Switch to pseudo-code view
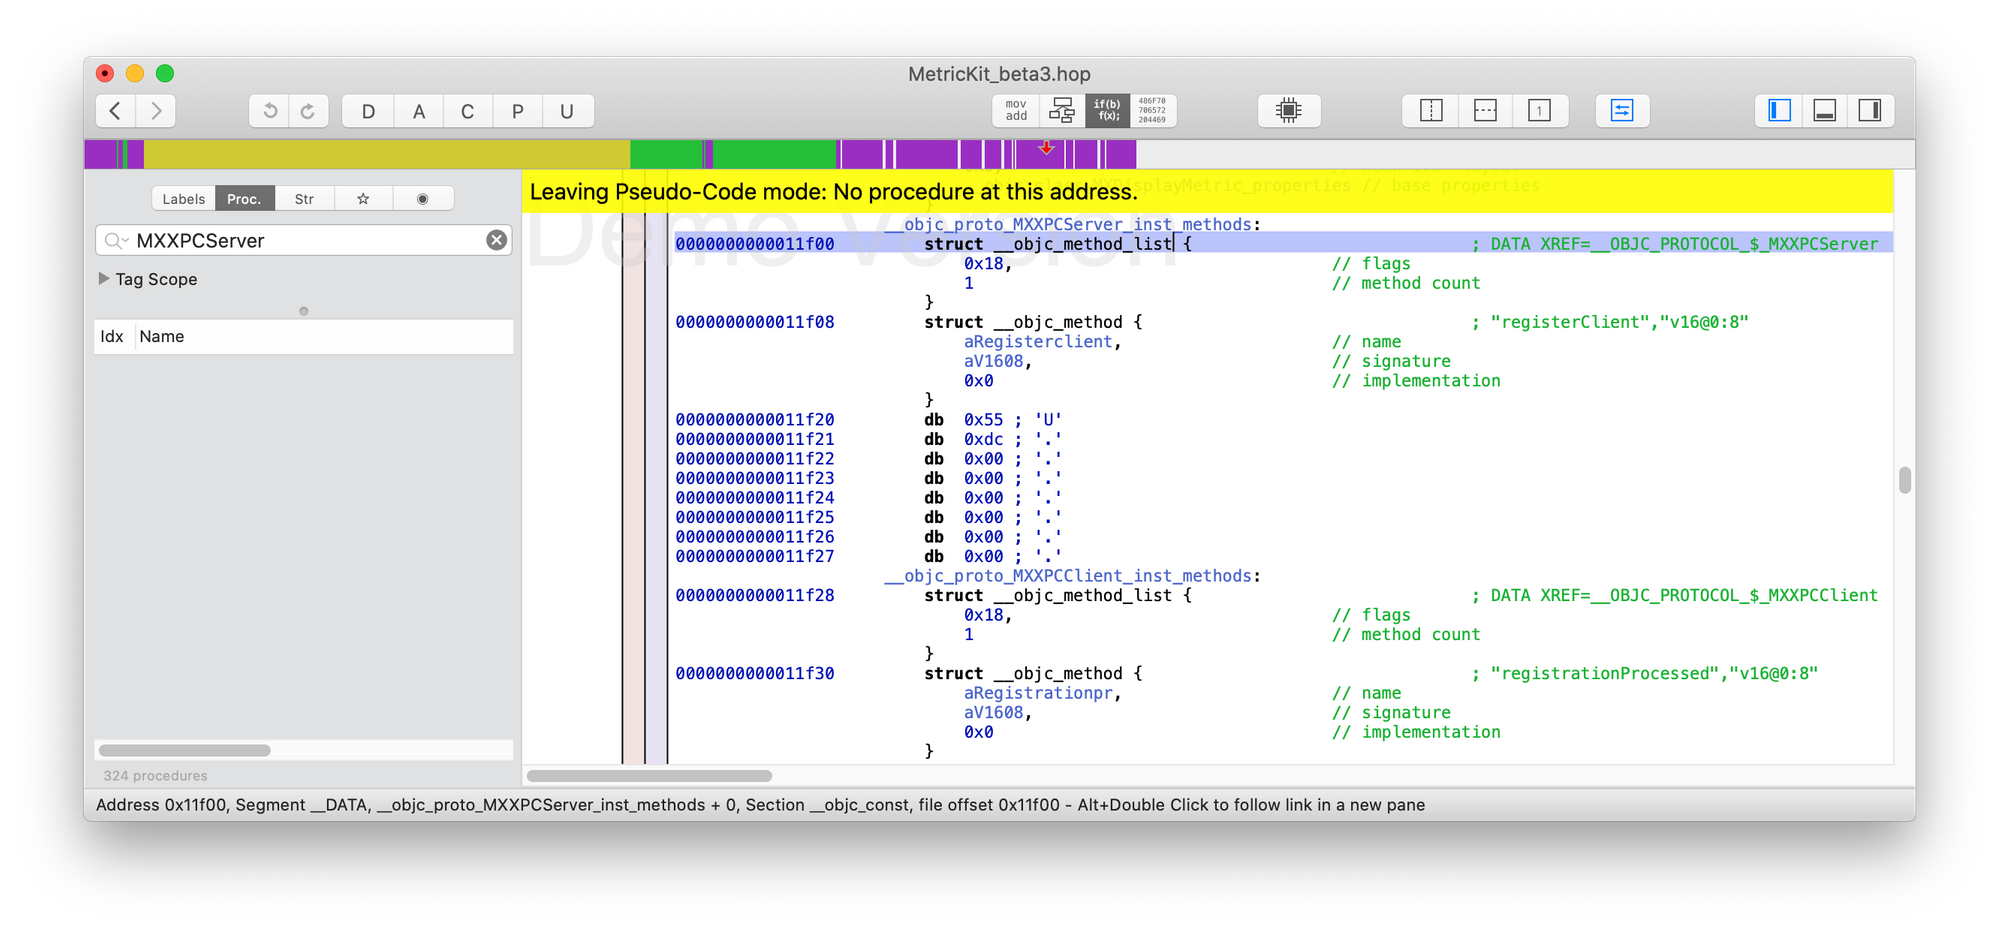The width and height of the screenshot is (2000, 932). pos(1107,110)
